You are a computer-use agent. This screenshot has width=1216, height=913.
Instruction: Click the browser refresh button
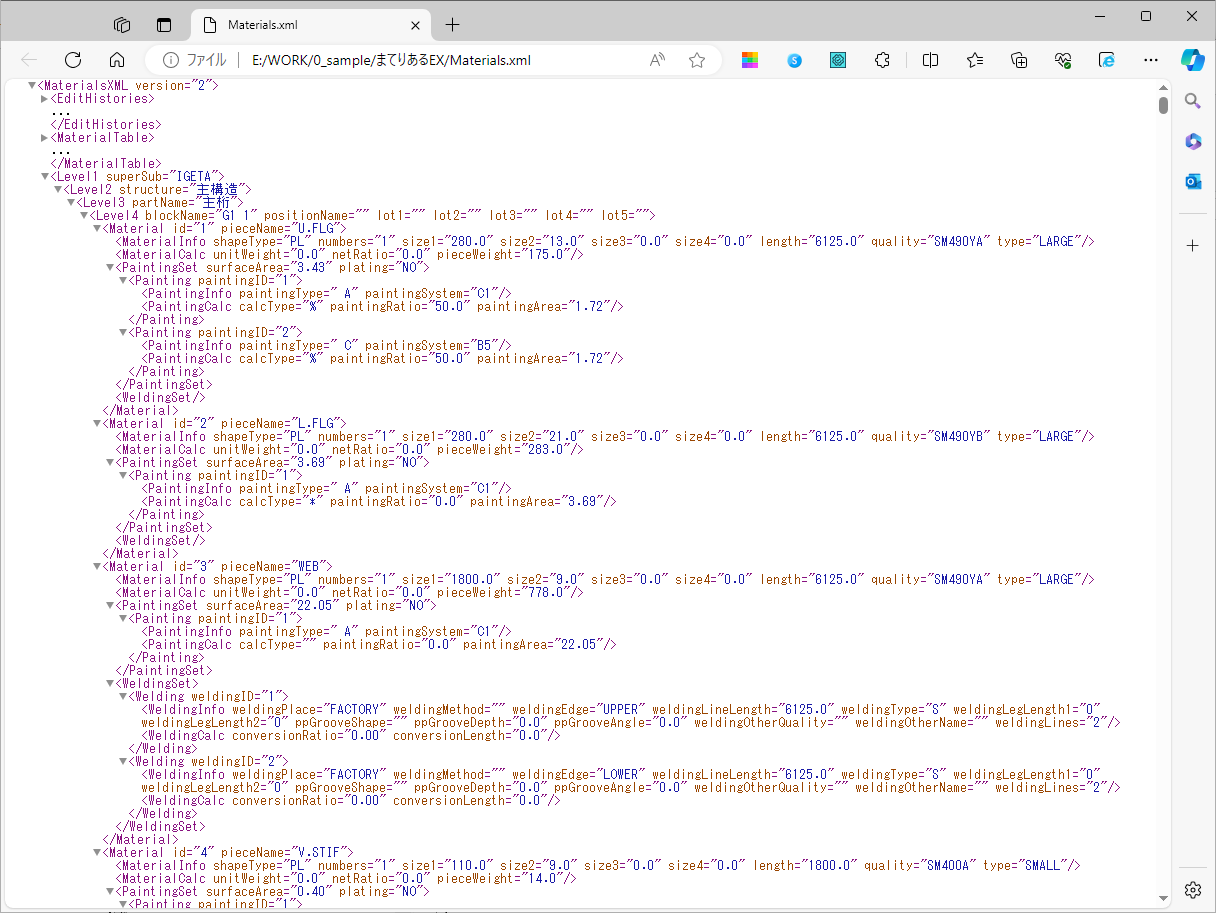pos(73,60)
